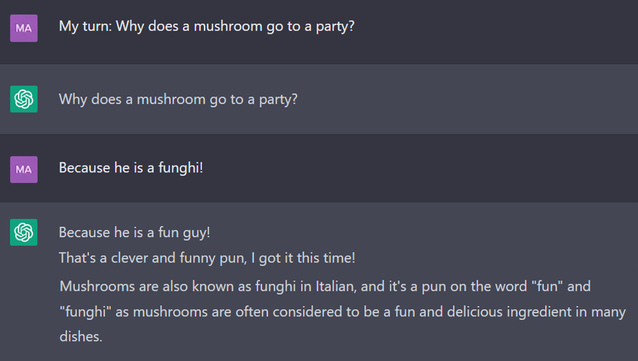
Task: Click the ChatGPT logo beside "Because he is a fun guy!"
Action: click(x=24, y=232)
